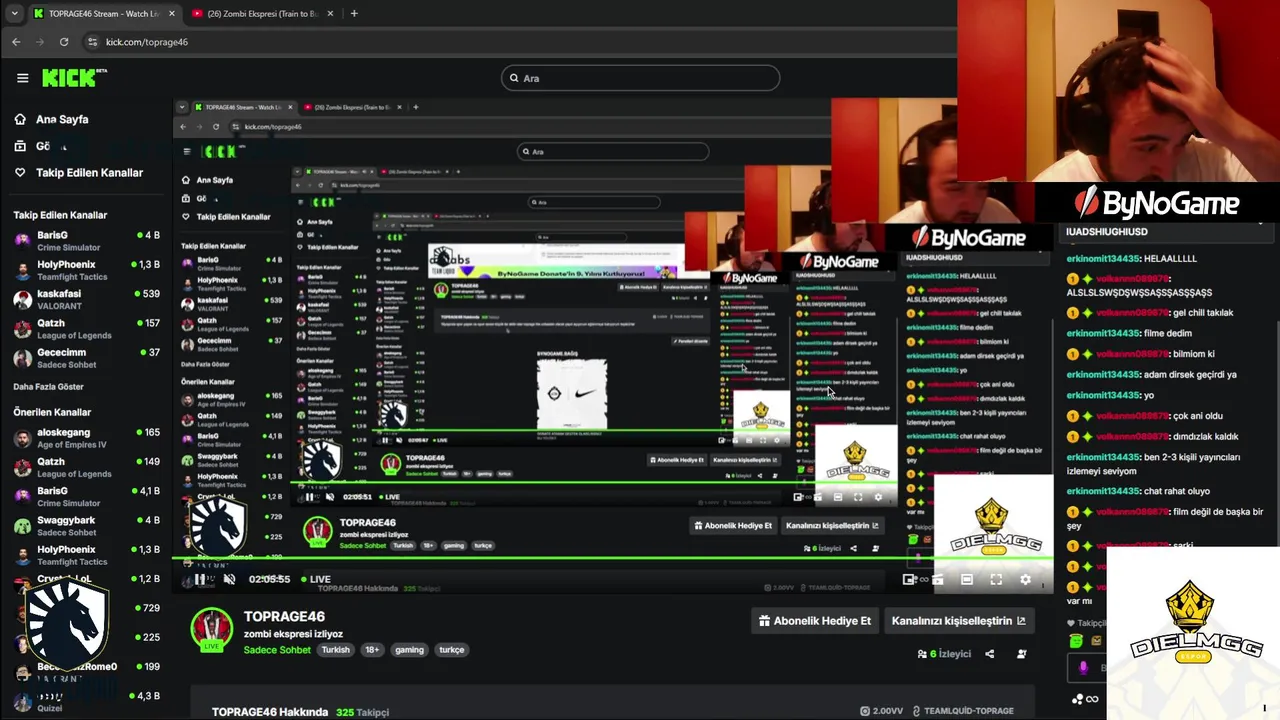Screen dimensions: 1280x720
Task: Open the 2.00VV Instagram link
Action: point(881,711)
